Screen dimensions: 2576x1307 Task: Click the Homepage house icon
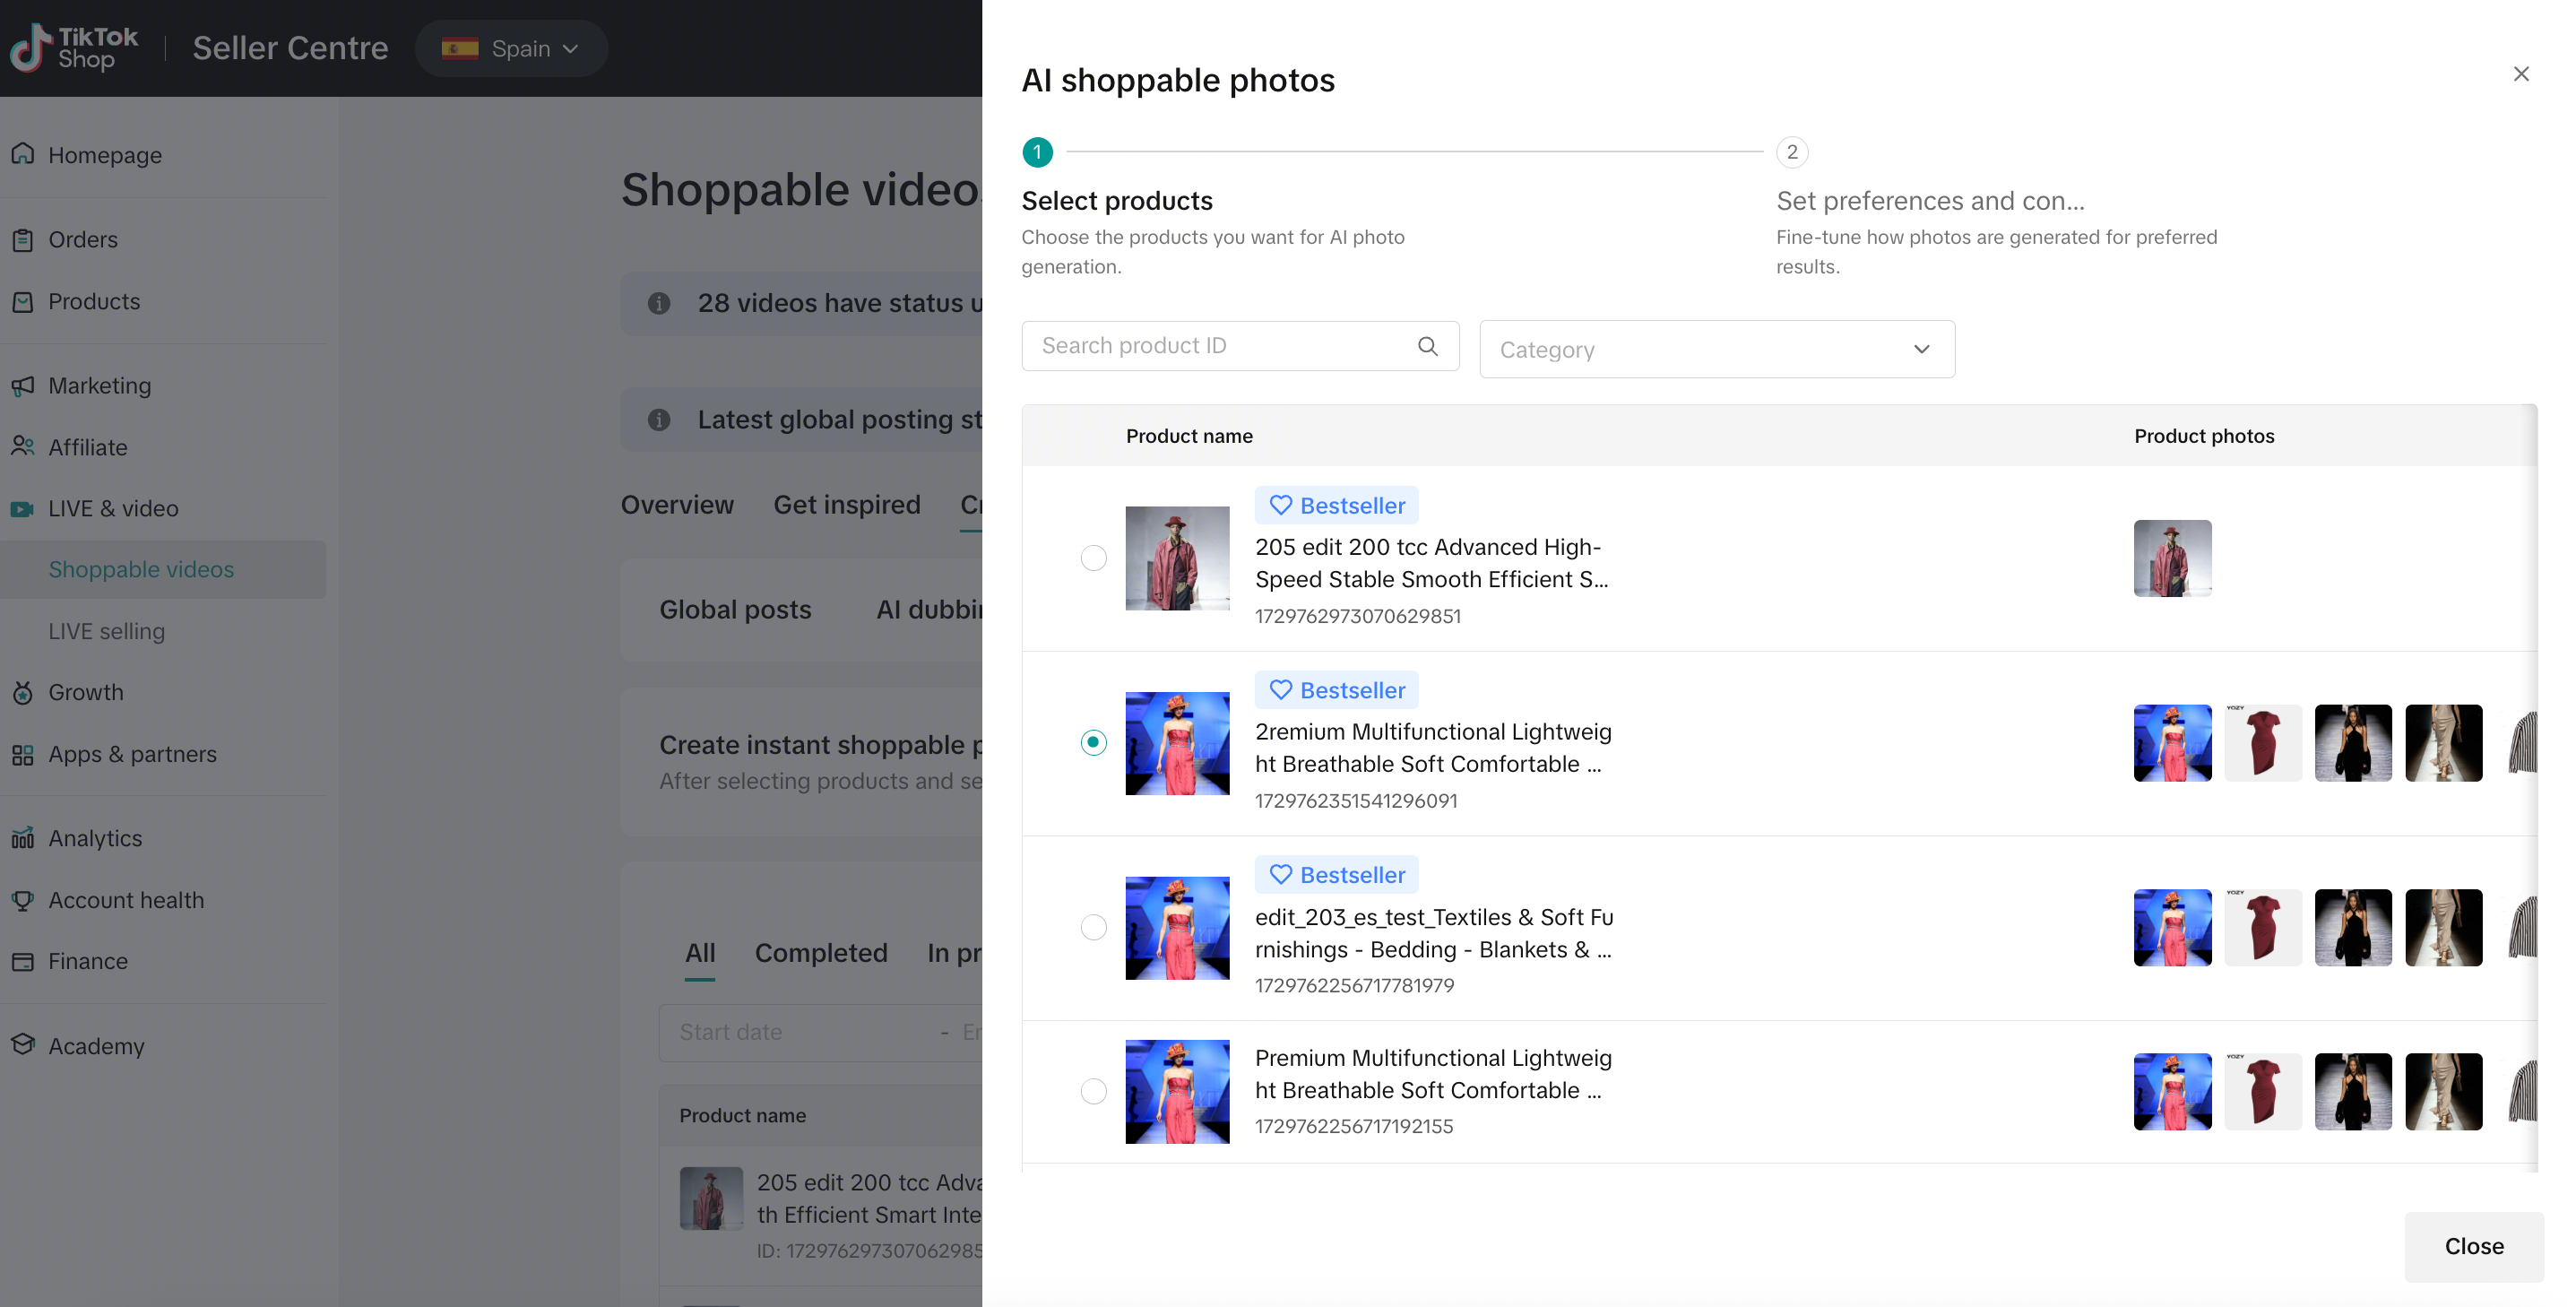pyautogui.click(x=23, y=154)
